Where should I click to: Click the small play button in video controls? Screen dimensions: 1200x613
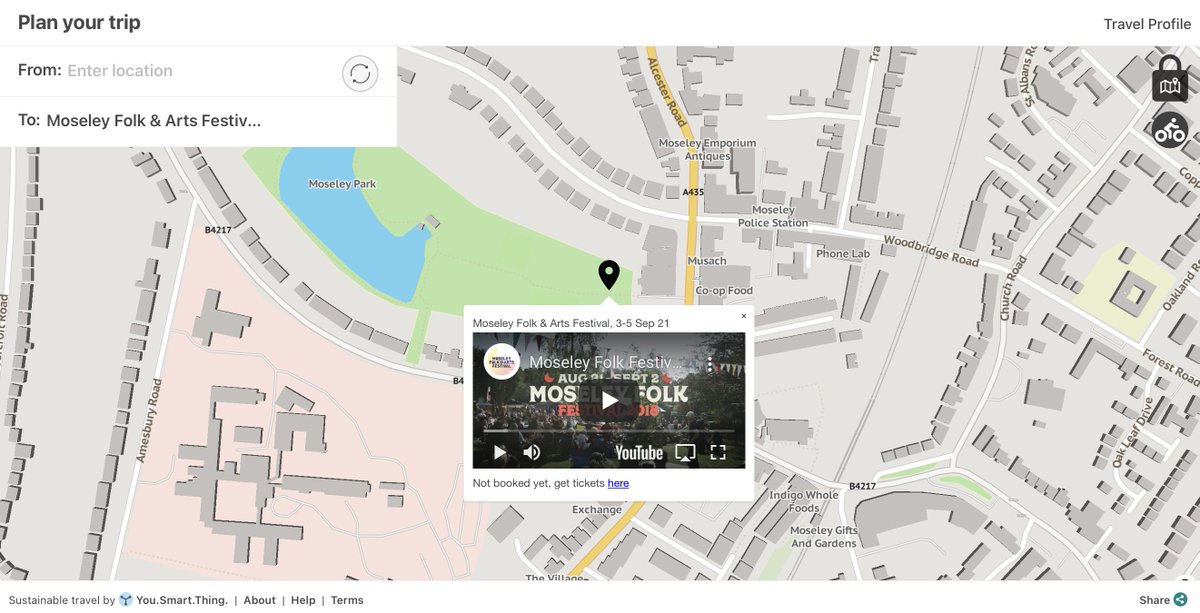[500, 453]
